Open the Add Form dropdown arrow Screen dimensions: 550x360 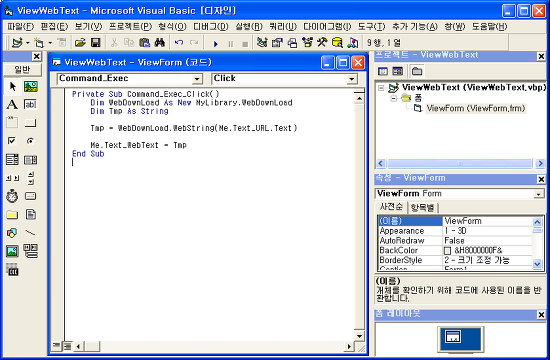[50, 43]
